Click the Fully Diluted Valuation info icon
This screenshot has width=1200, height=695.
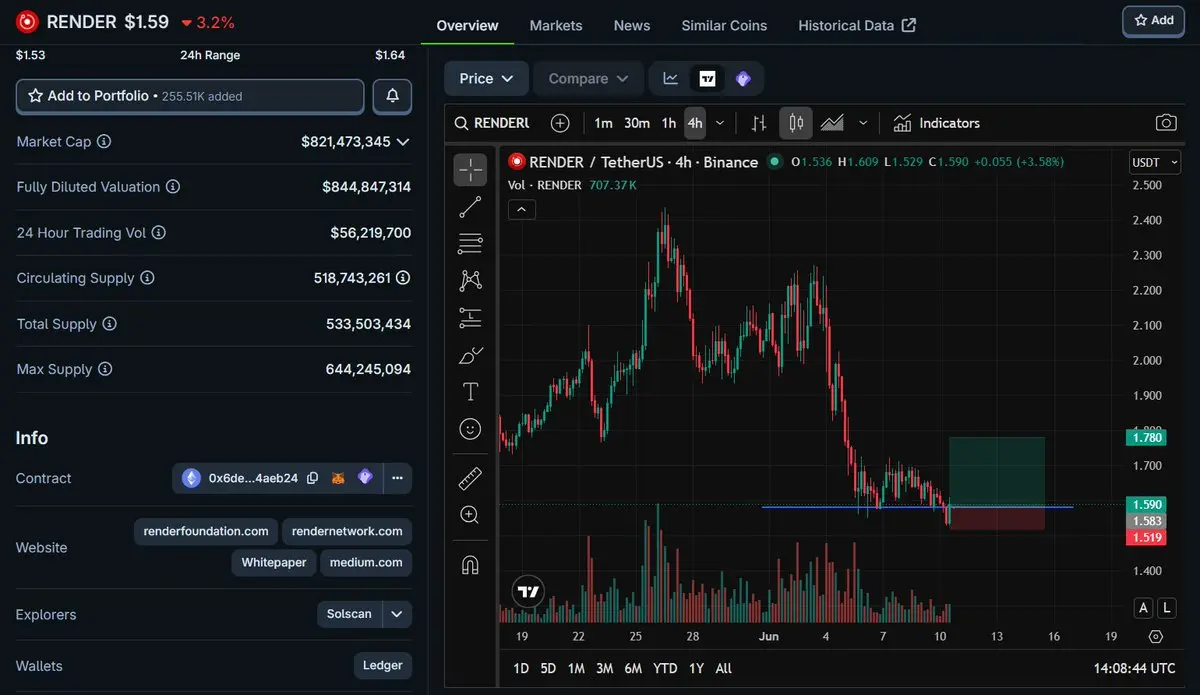173,187
